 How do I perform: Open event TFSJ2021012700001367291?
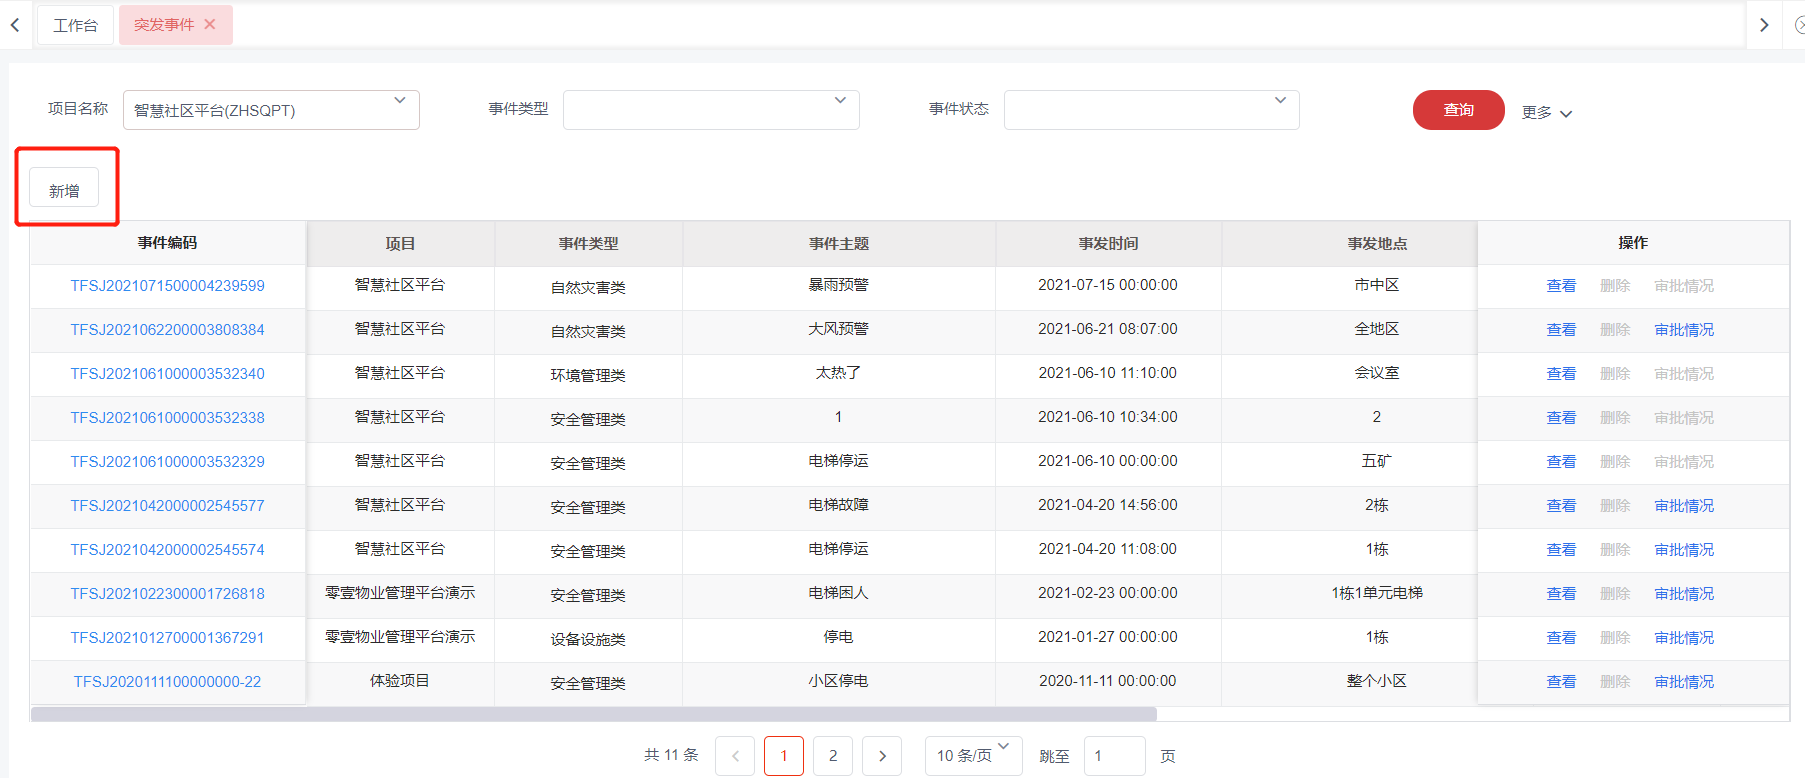click(x=167, y=638)
